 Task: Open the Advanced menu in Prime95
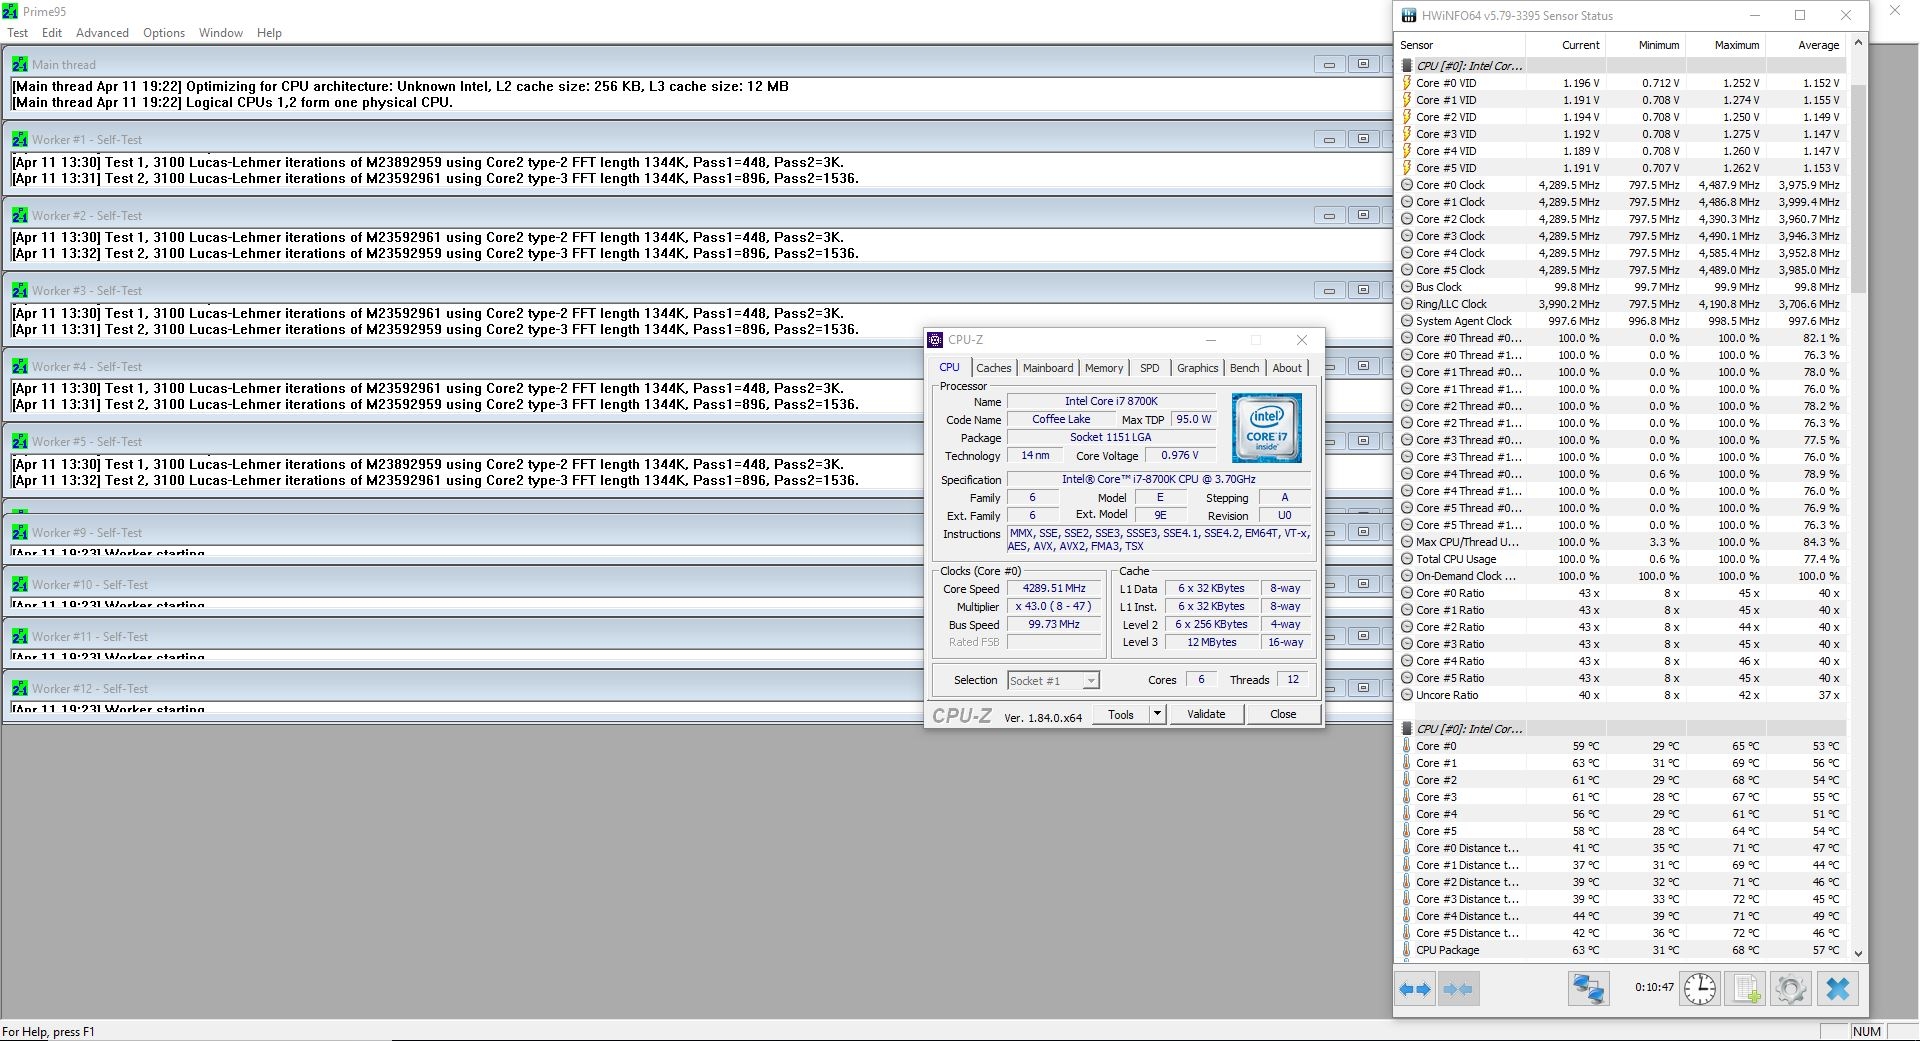pos(102,33)
